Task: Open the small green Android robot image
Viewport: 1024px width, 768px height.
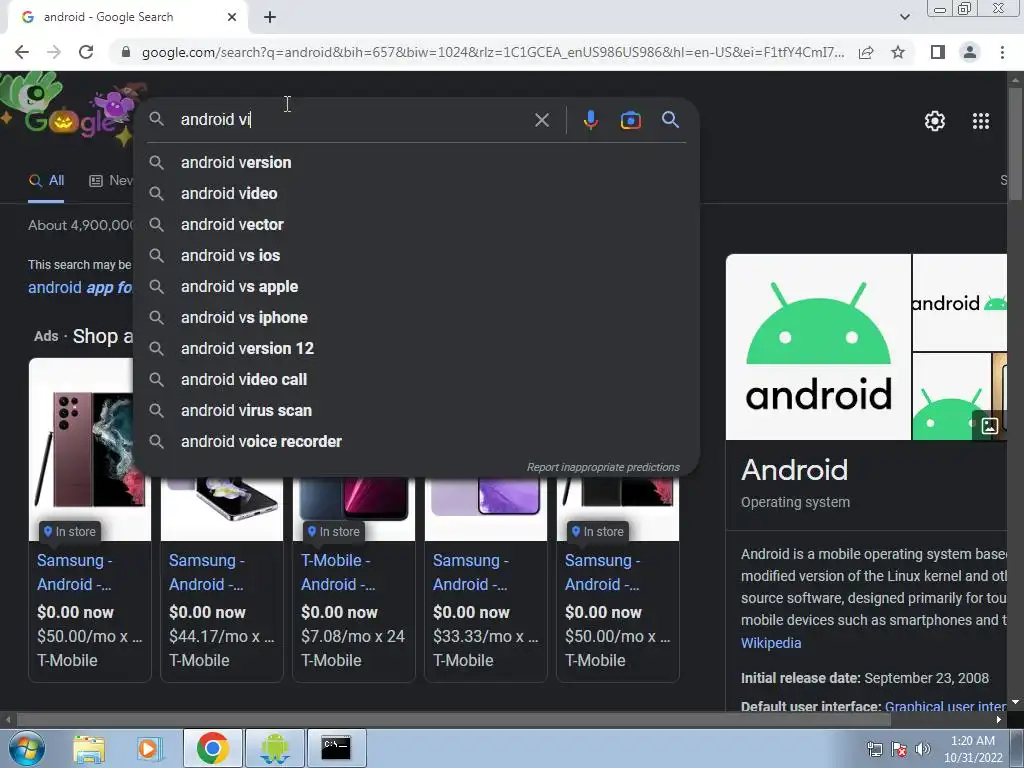Action: tap(951, 396)
